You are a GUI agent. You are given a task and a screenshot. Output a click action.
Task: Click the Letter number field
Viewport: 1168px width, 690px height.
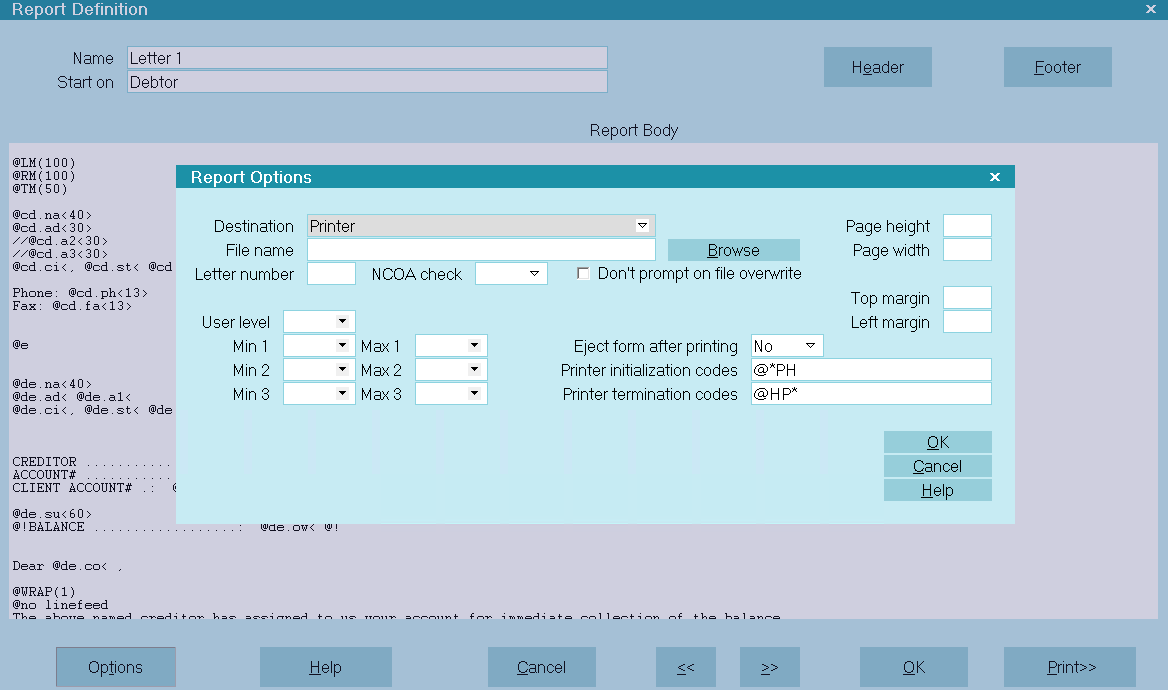tap(331, 274)
